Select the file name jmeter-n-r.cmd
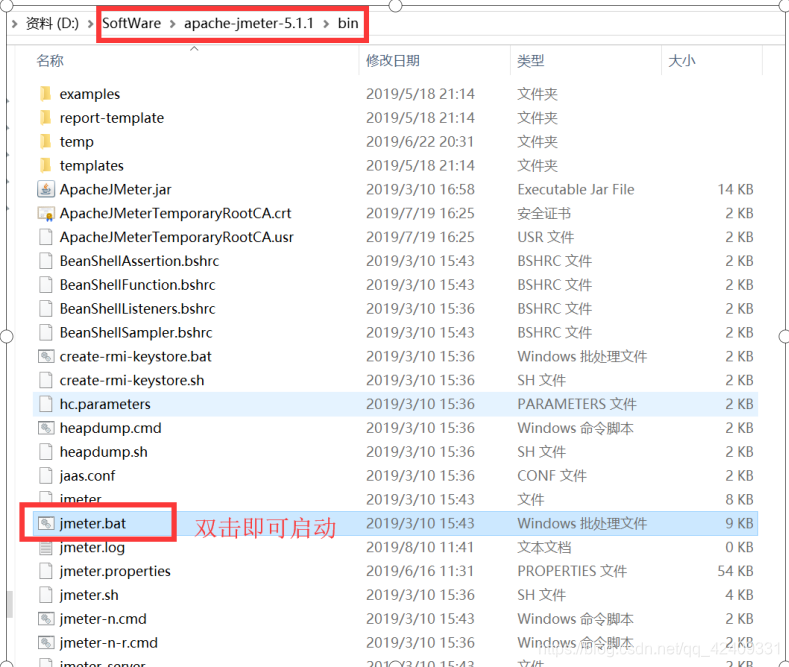 click(x=109, y=643)
